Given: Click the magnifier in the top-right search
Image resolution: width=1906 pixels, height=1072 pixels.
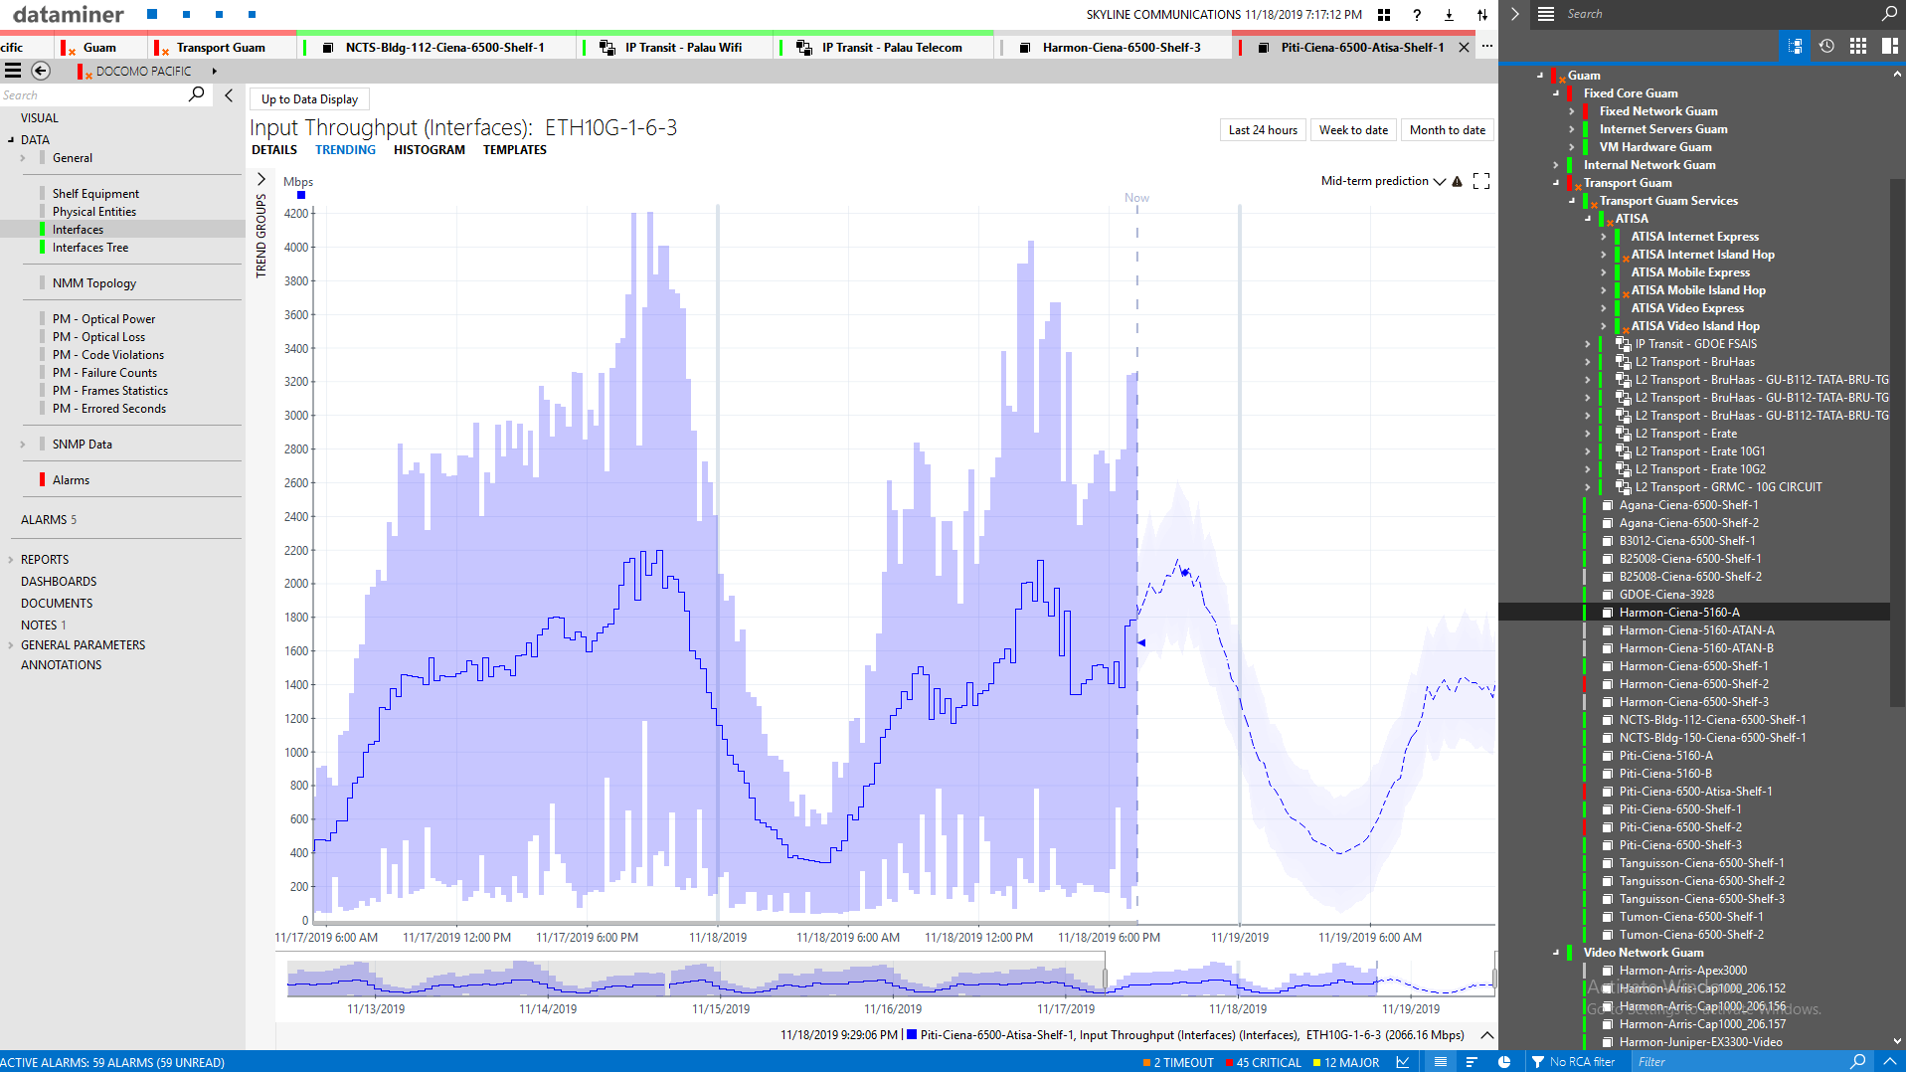Looking at the screenshot, I should [1889, 14].
